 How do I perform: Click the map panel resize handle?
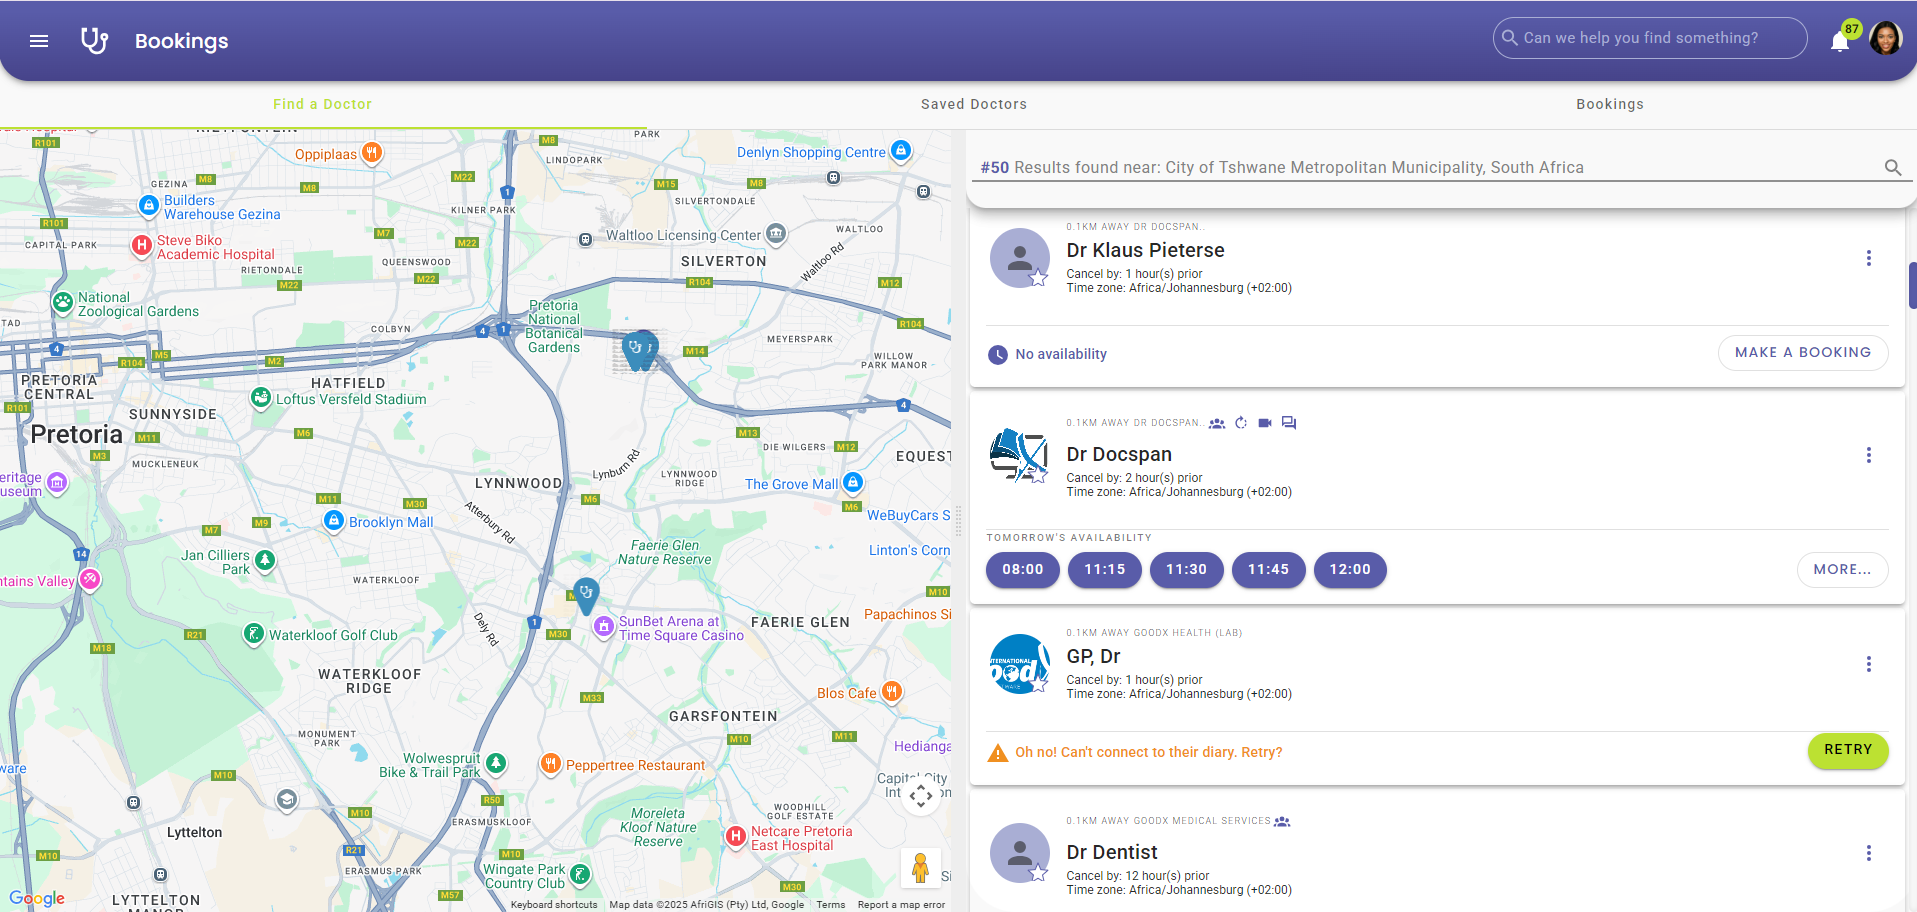pos(958,521)
